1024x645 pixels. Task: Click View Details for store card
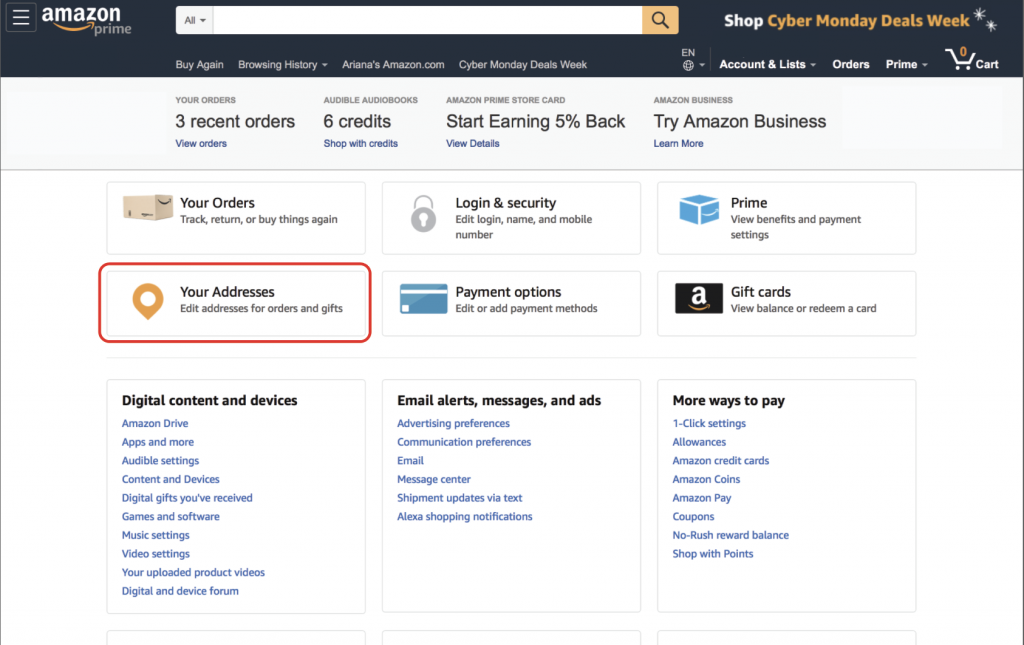pos(472,144)
